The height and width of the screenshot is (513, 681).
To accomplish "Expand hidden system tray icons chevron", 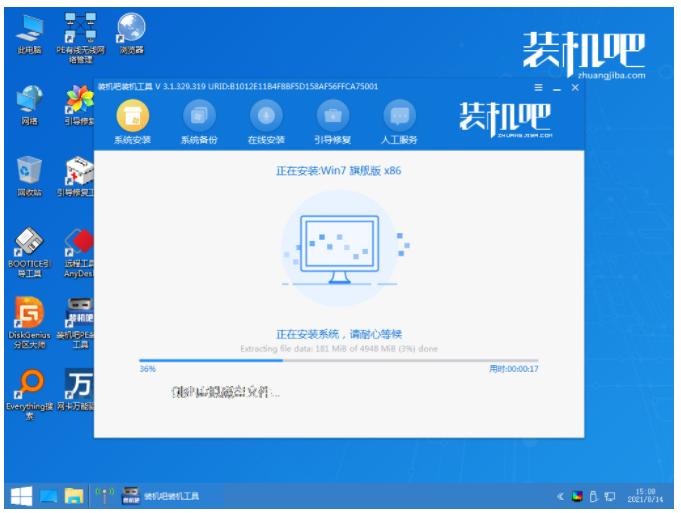I will click(x=560, y=496).
